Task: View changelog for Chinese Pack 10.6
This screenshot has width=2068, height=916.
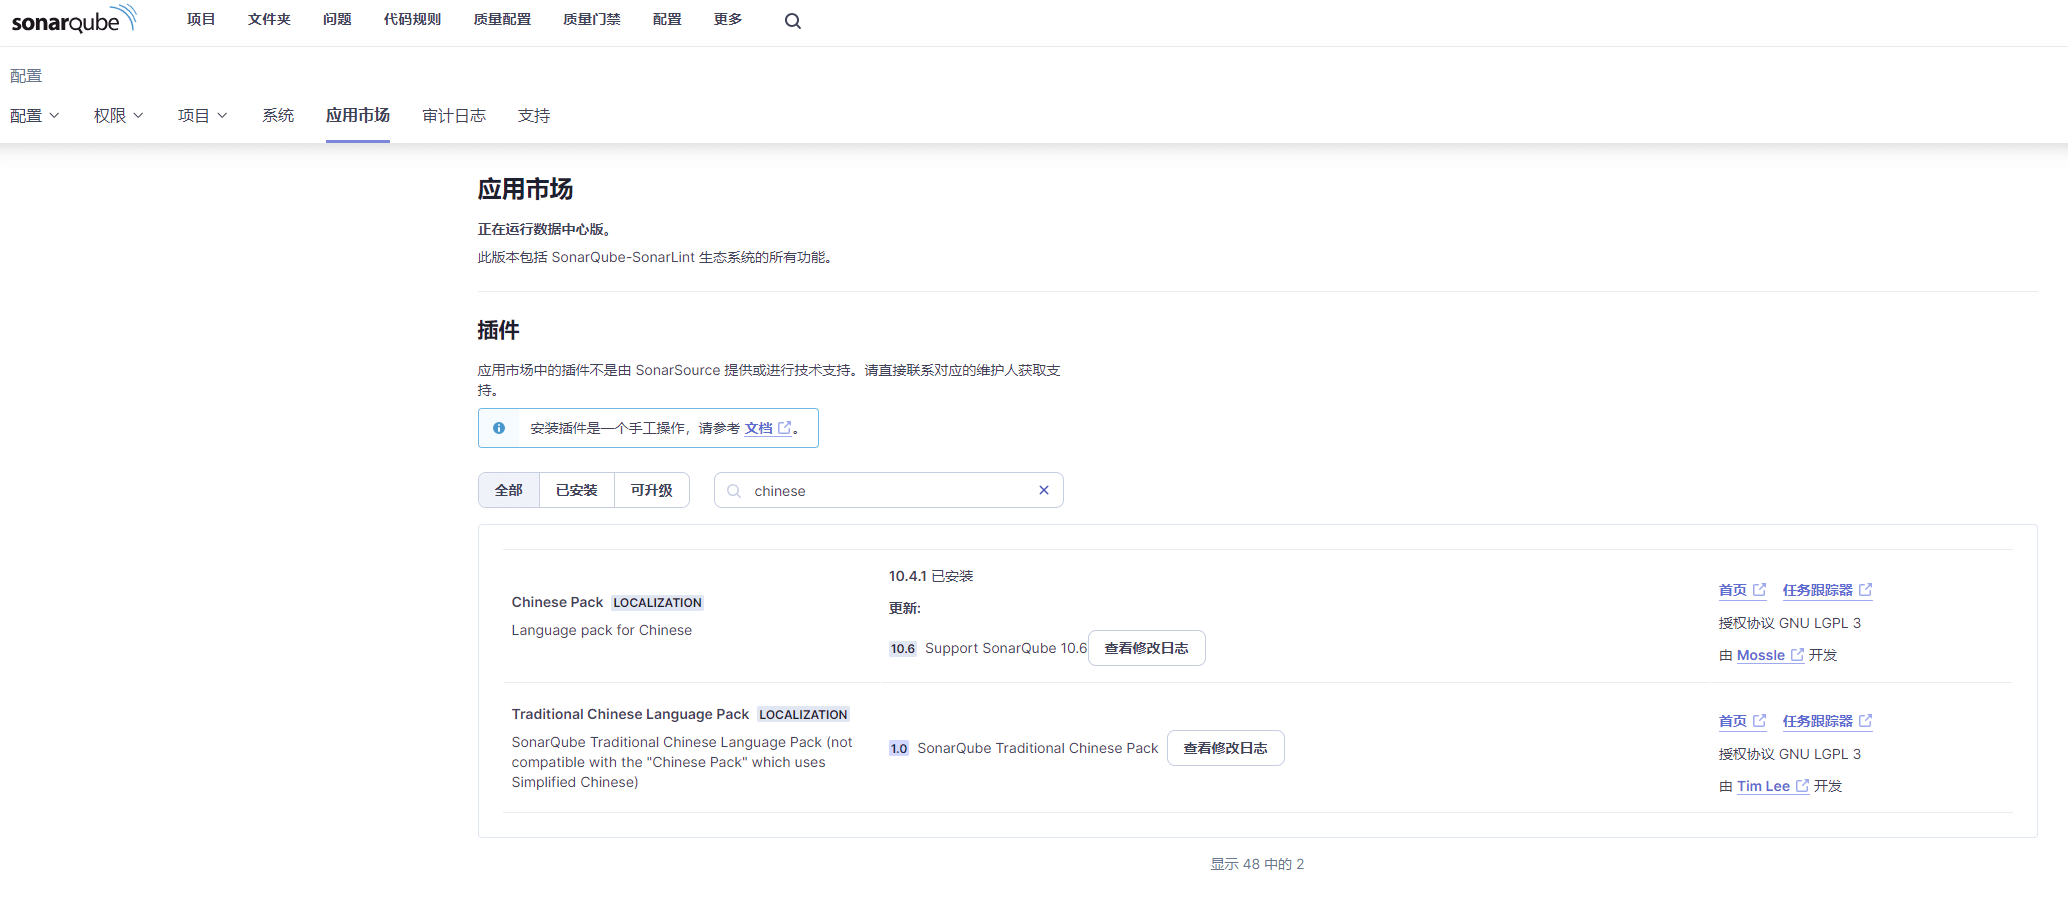Action: (1146, 648)
